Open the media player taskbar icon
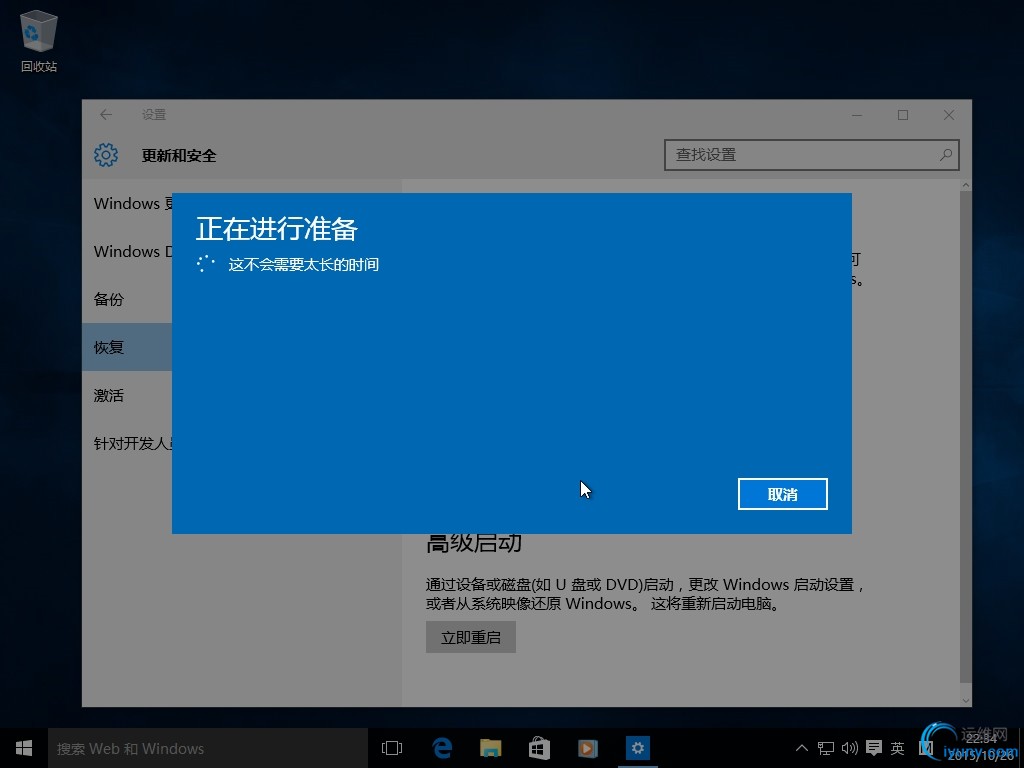The width and height of the screenshot is (1024, 768). pyautogui.click(x=588, y=748)
